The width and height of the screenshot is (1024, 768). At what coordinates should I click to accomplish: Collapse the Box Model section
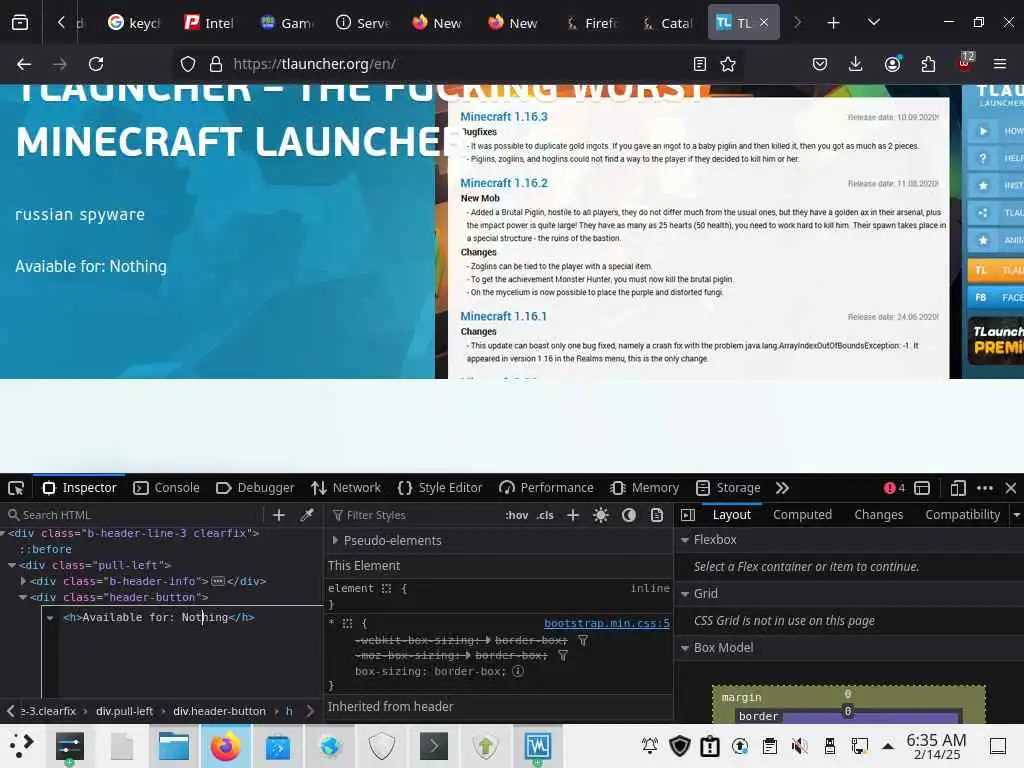click(685, 648)
